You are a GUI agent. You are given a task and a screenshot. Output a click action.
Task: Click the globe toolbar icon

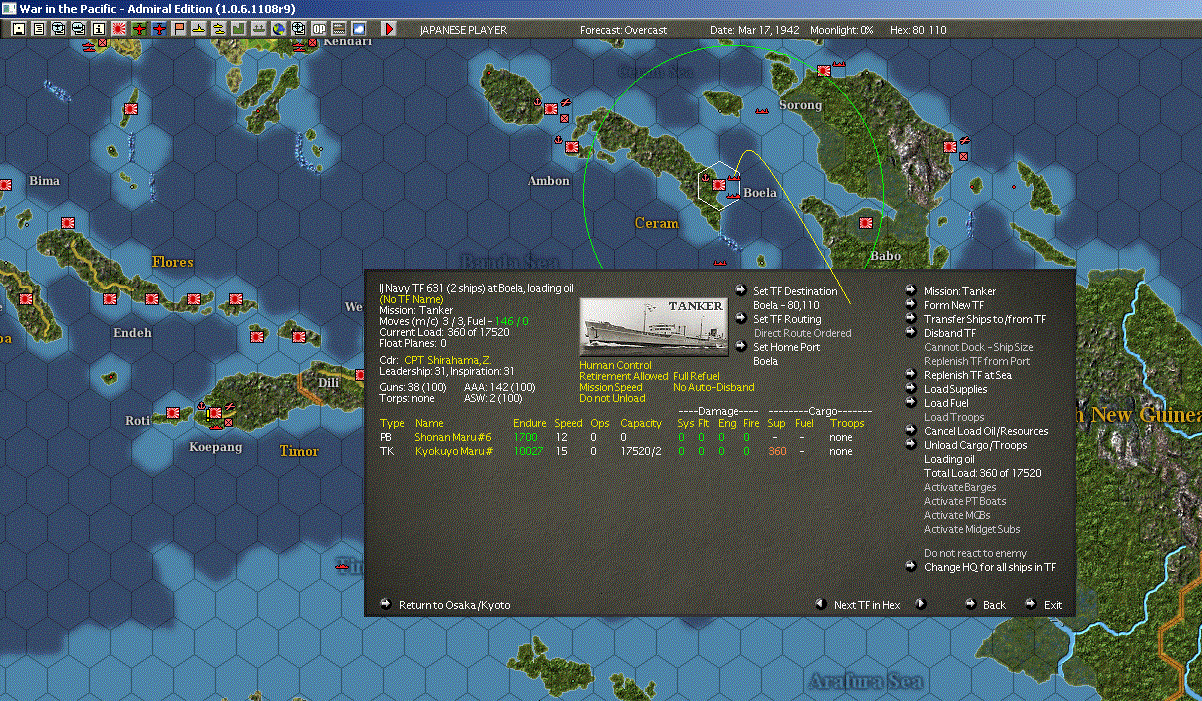coord(278,29)
